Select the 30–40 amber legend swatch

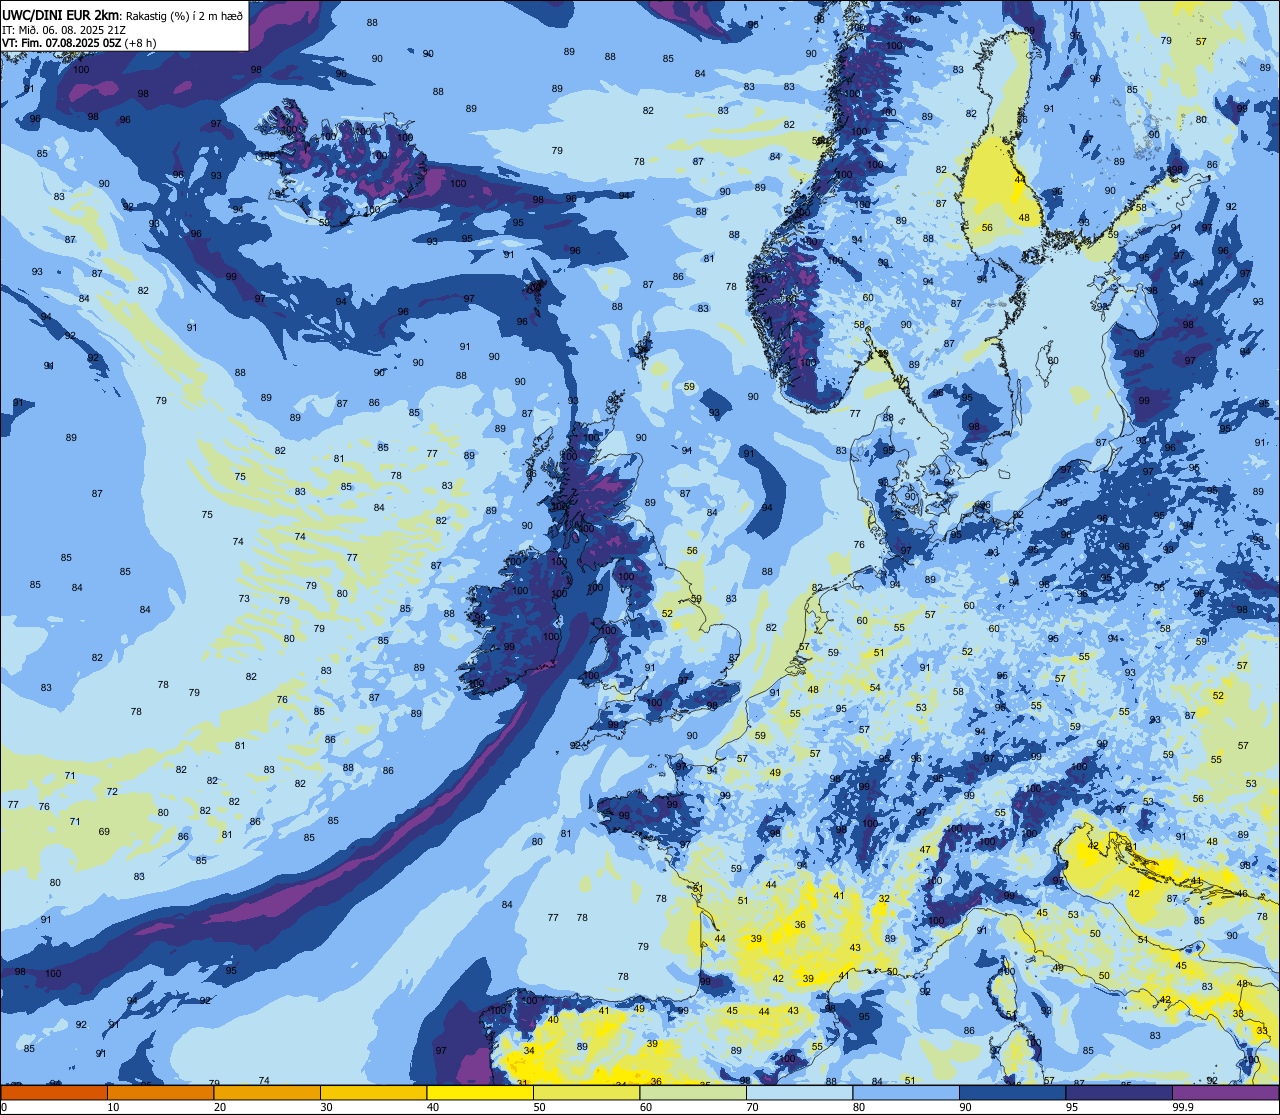pyautogui.click(x=373, y=1092)
